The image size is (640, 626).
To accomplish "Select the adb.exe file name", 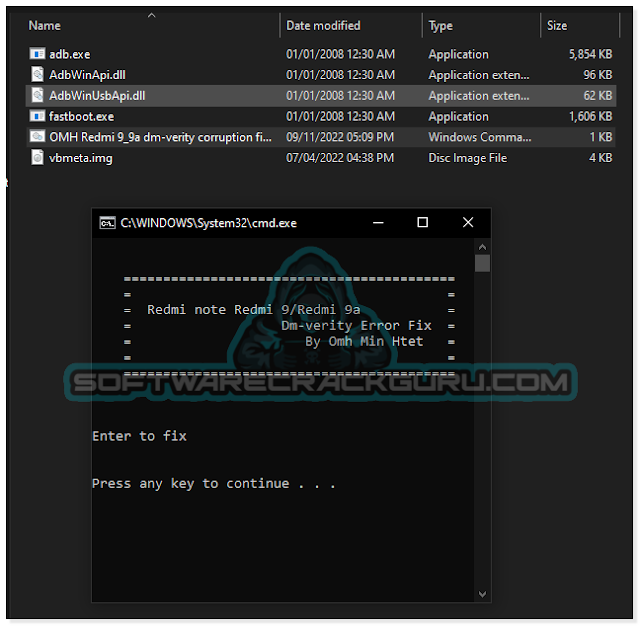I will point(70,54).
